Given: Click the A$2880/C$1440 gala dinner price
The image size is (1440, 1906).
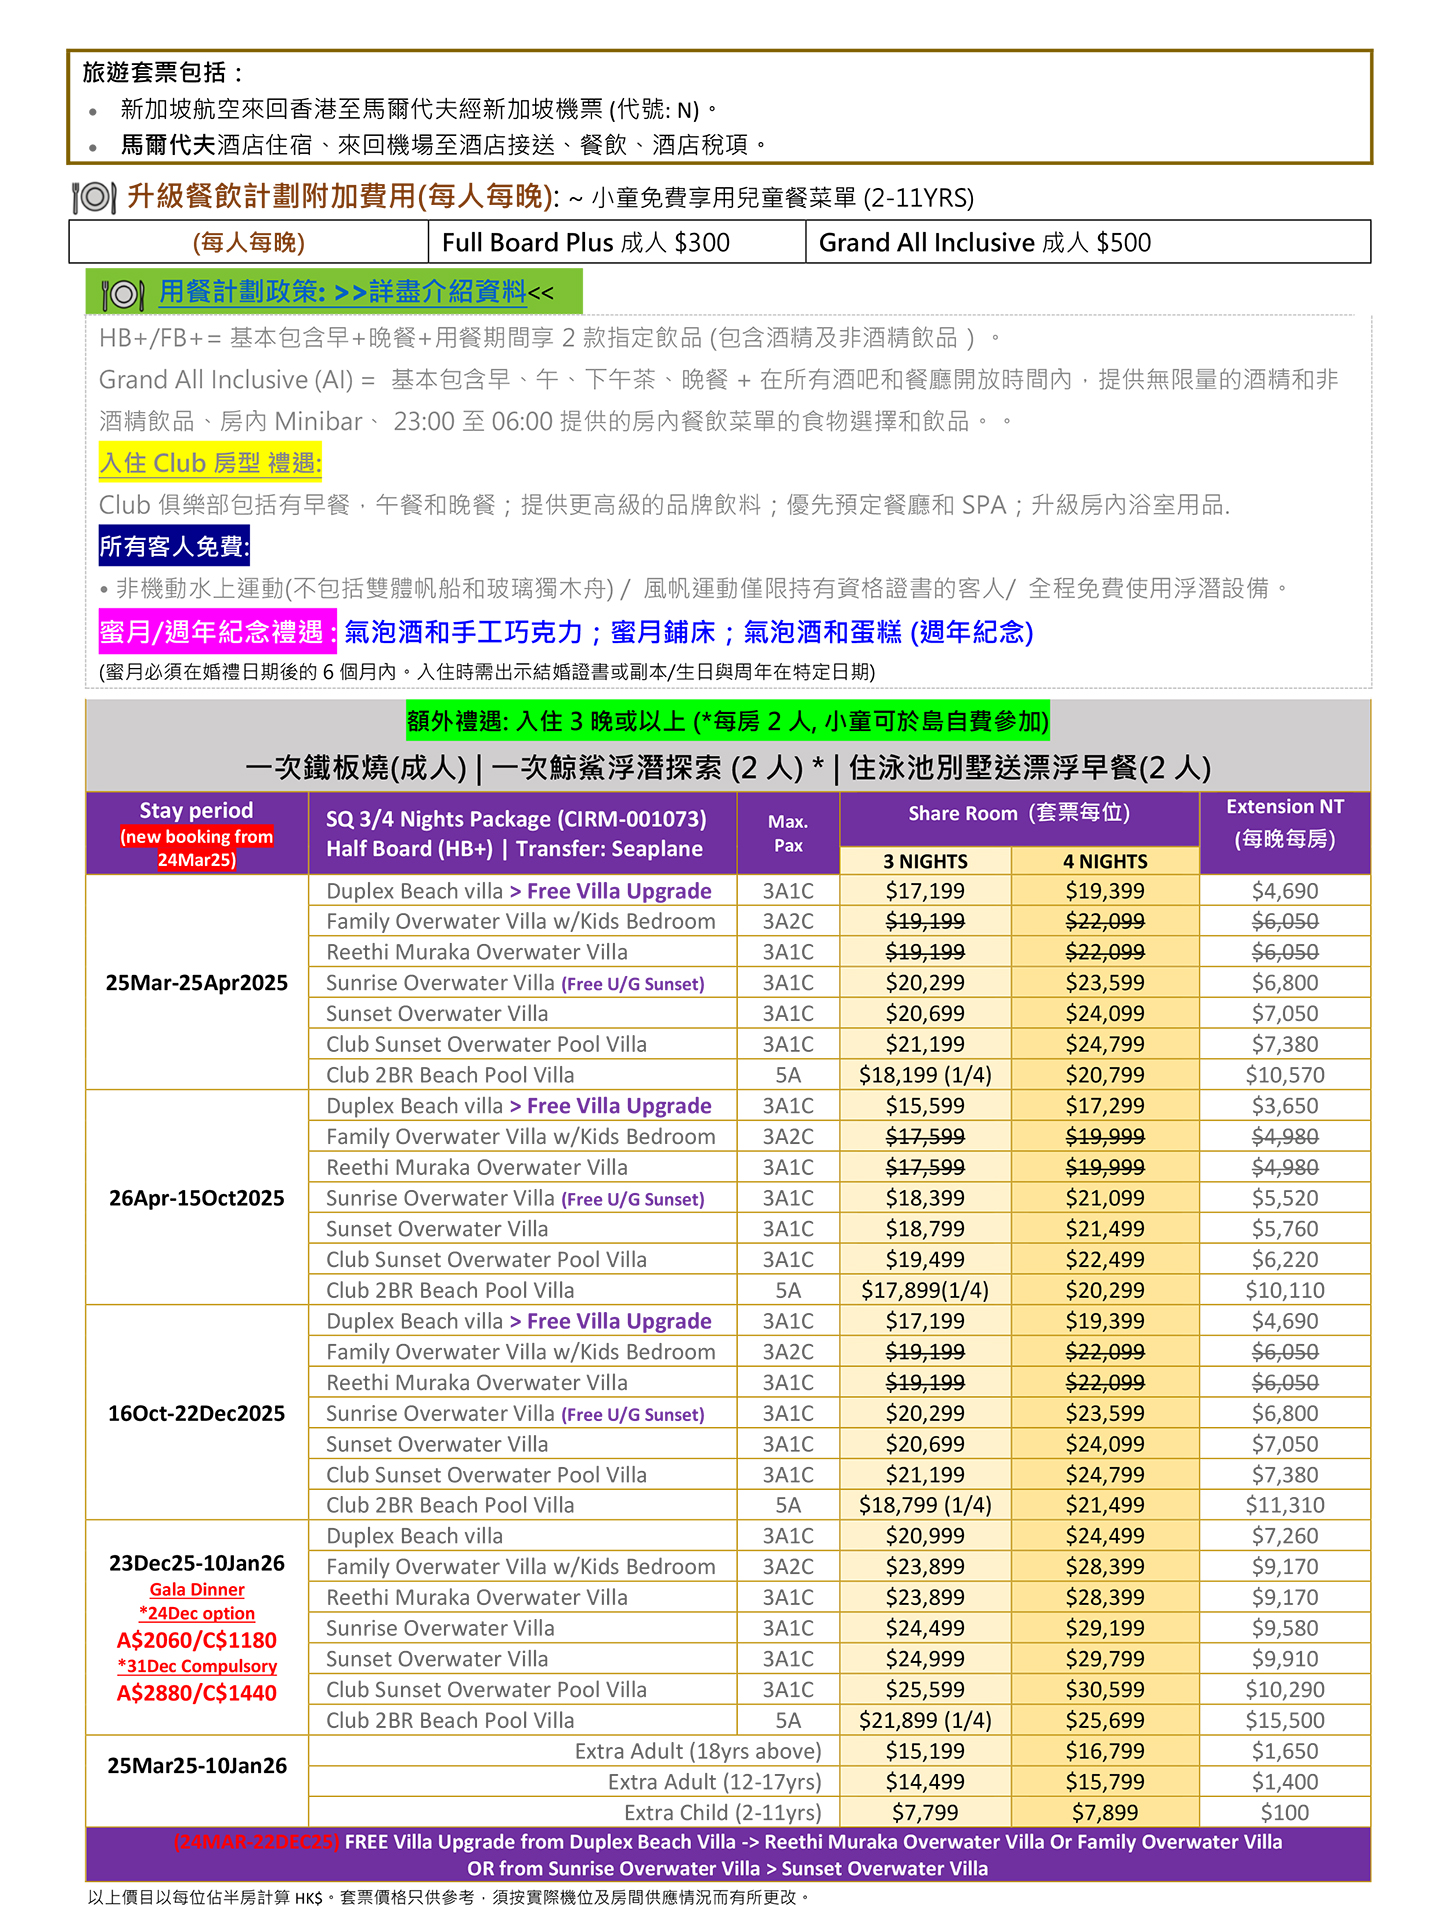Looking at the screenshot, I should (197, 1693).
